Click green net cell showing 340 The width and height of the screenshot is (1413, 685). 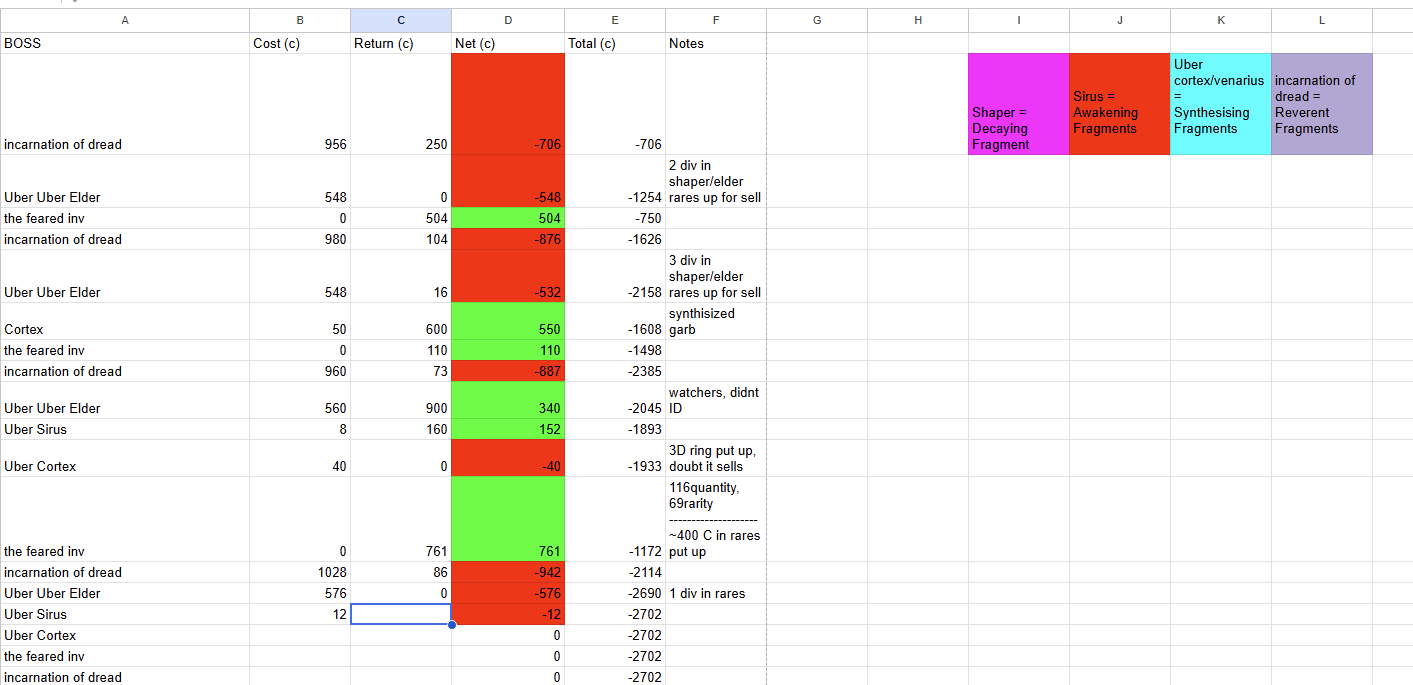[508, 400]
